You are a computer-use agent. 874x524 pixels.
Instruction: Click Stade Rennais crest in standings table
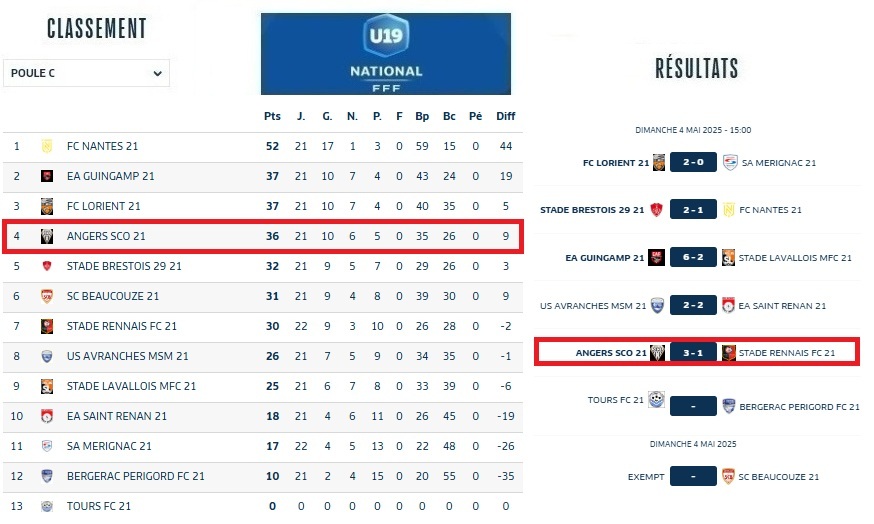tap(46, 326)
